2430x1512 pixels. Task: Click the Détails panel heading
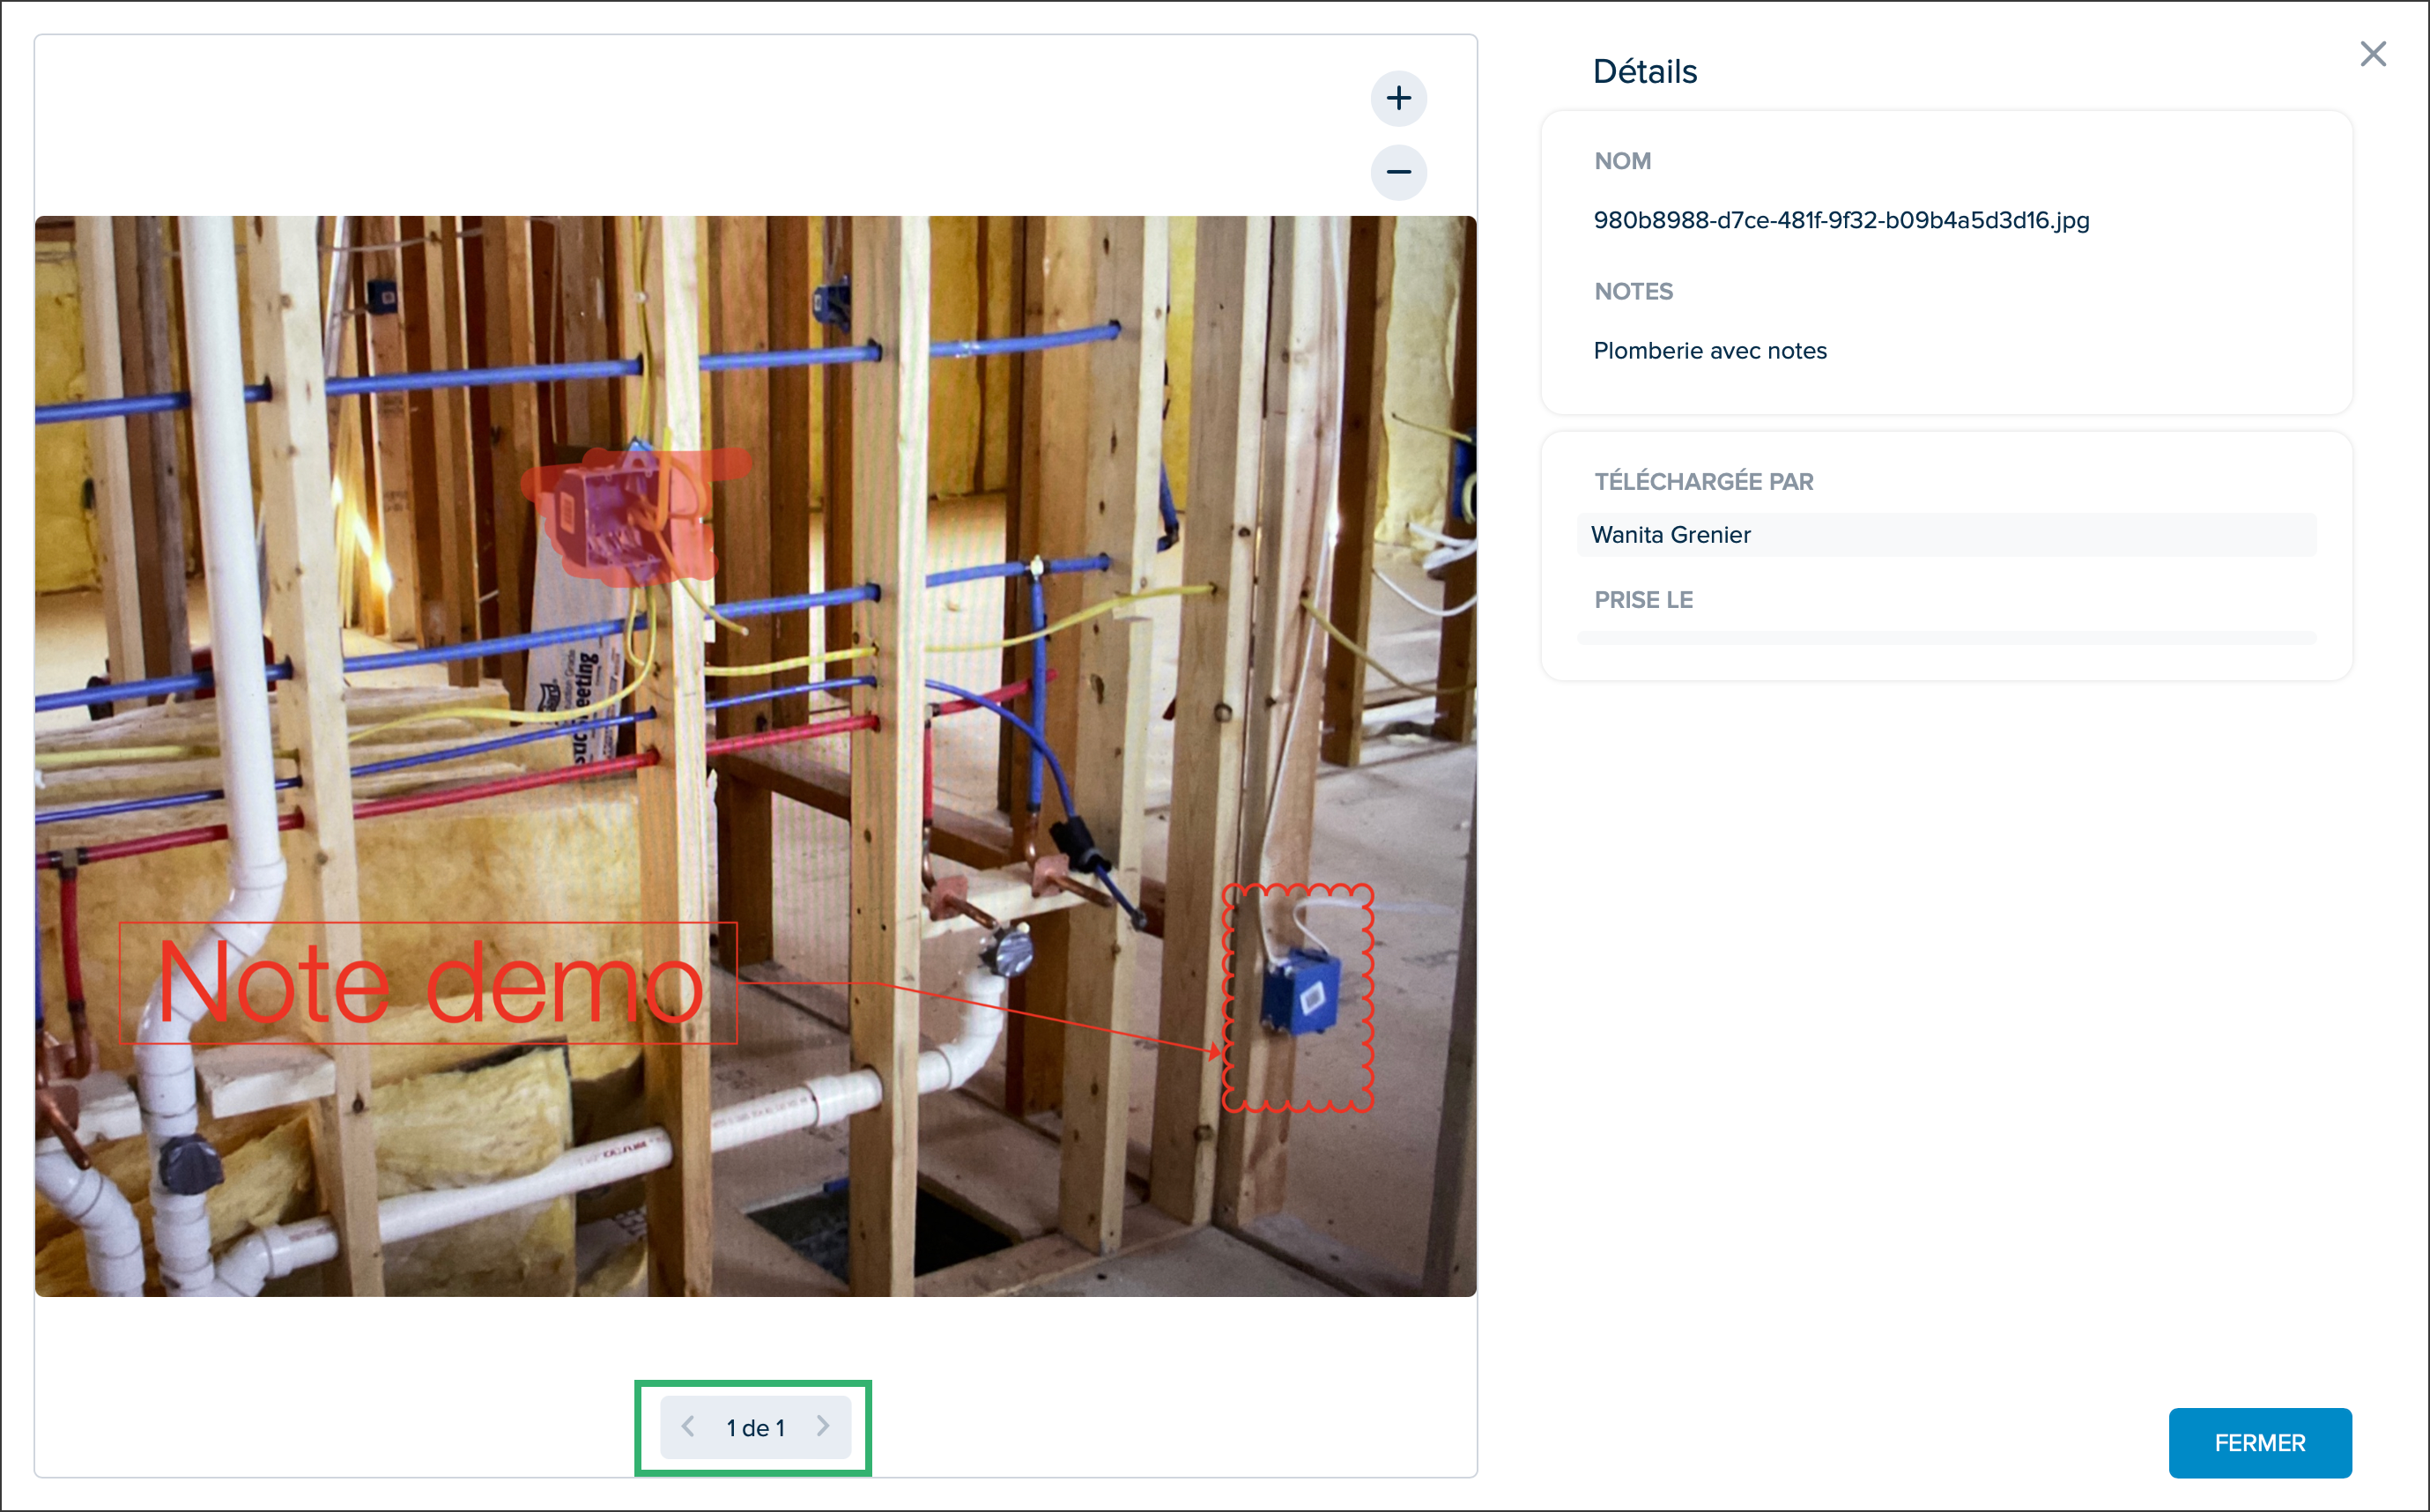coord(1644,72)
